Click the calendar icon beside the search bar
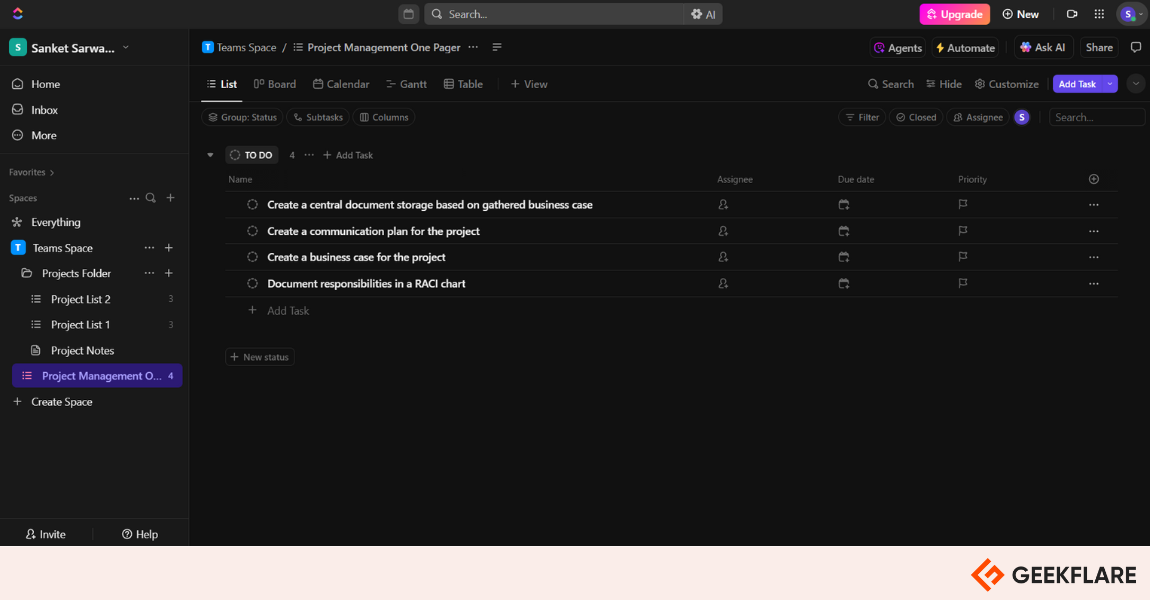1150x600 pixels. point(408,14)
